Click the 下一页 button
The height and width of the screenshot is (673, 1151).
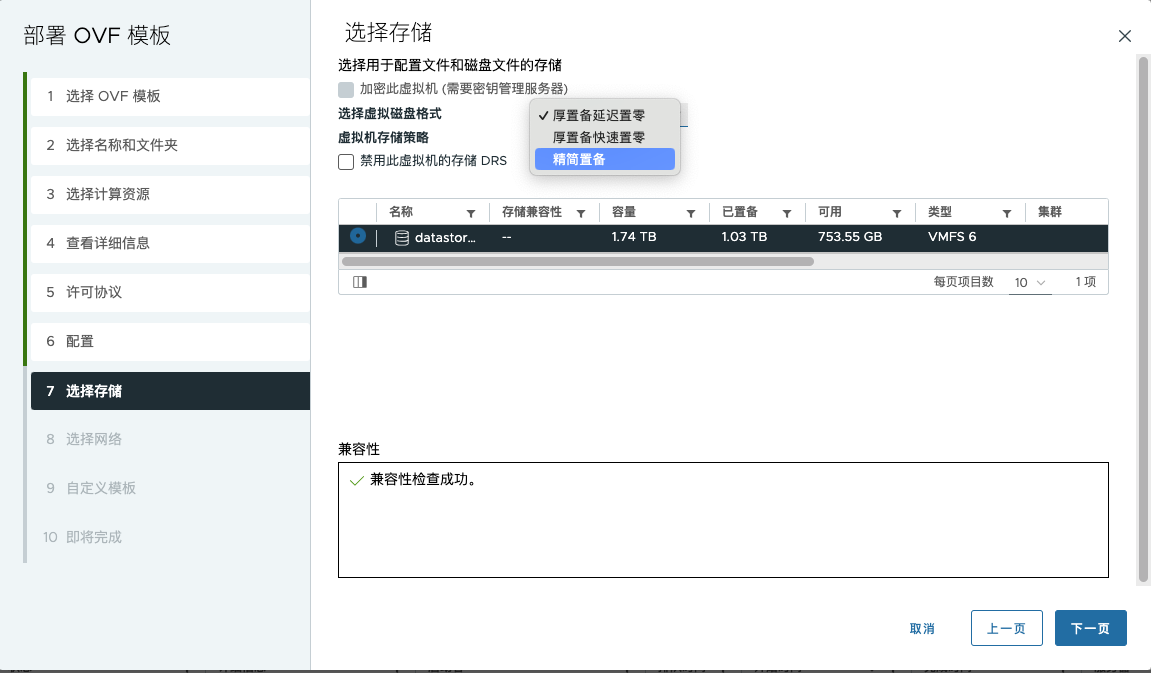coord(1090,629)
